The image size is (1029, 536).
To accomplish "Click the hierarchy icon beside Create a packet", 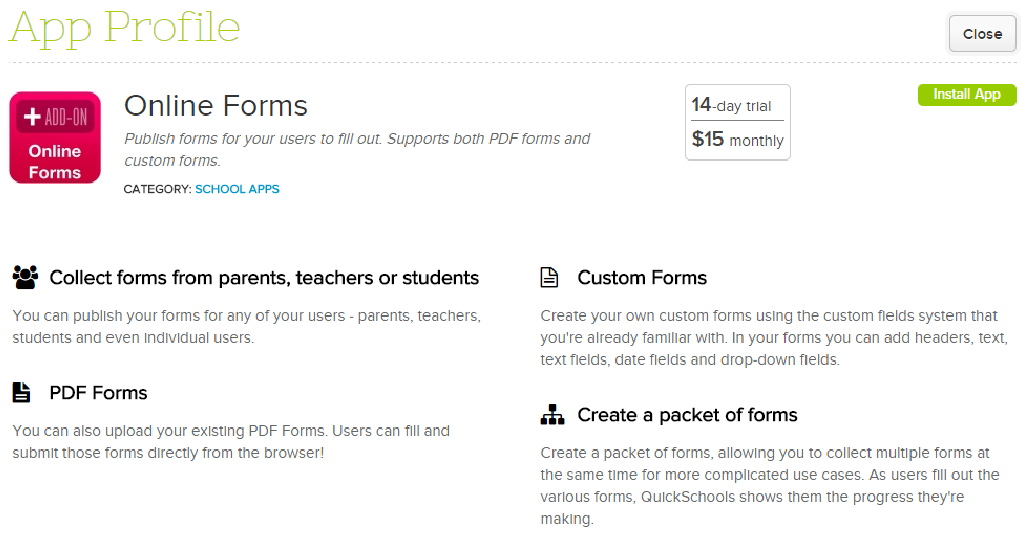I will coord(552,415).
